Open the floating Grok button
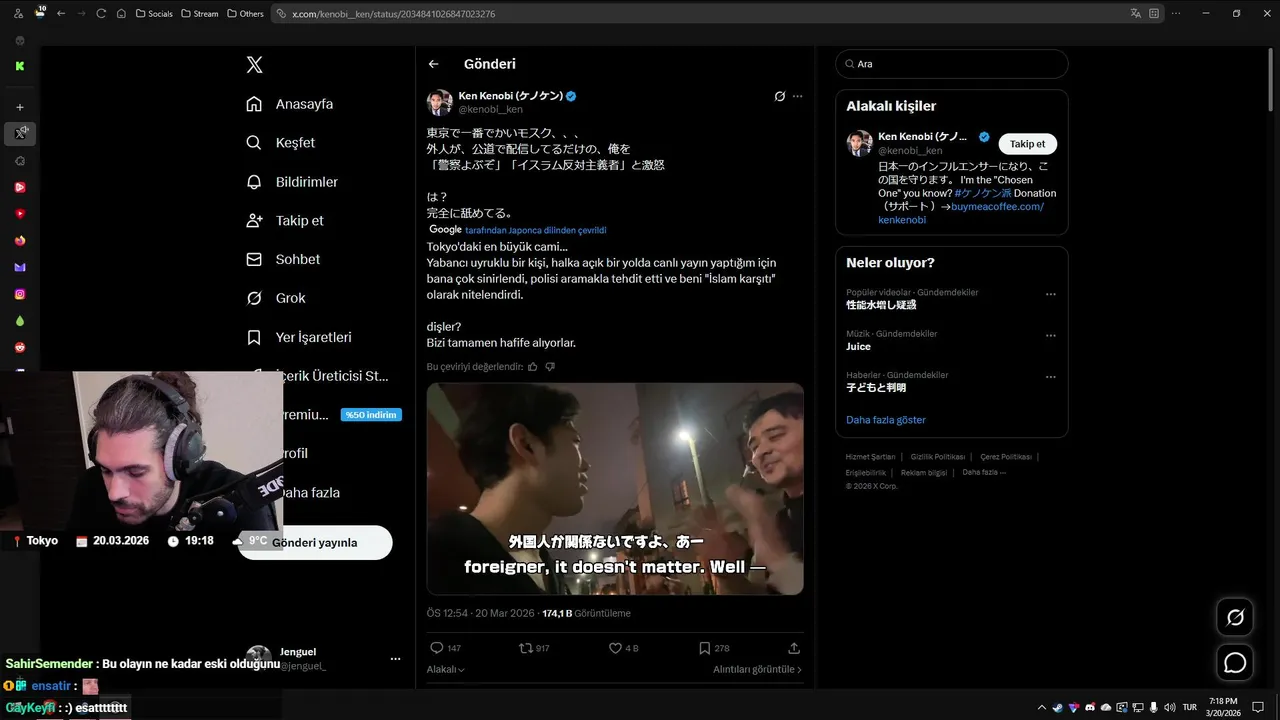This screenshot has height=720, width=1280. coord(1235,618)
